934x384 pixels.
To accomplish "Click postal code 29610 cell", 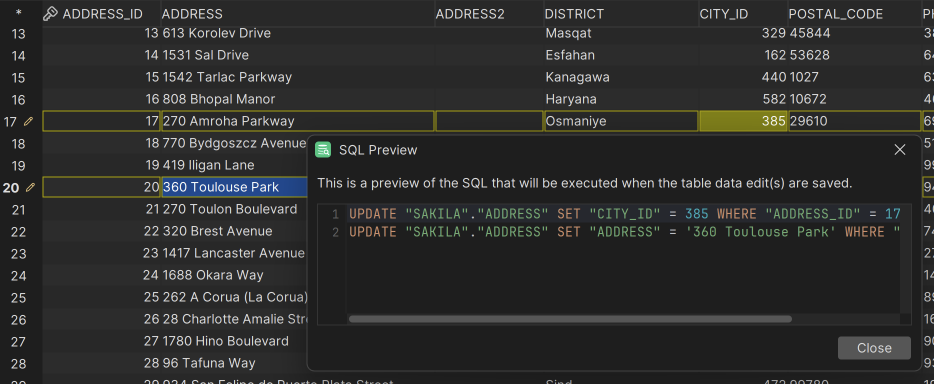I will [x=854, y=121].
